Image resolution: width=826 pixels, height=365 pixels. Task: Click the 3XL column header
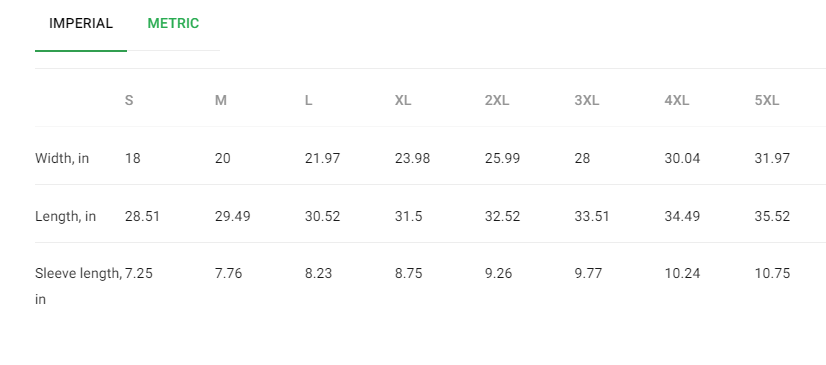pyautogui.click(x=587, y=101)
